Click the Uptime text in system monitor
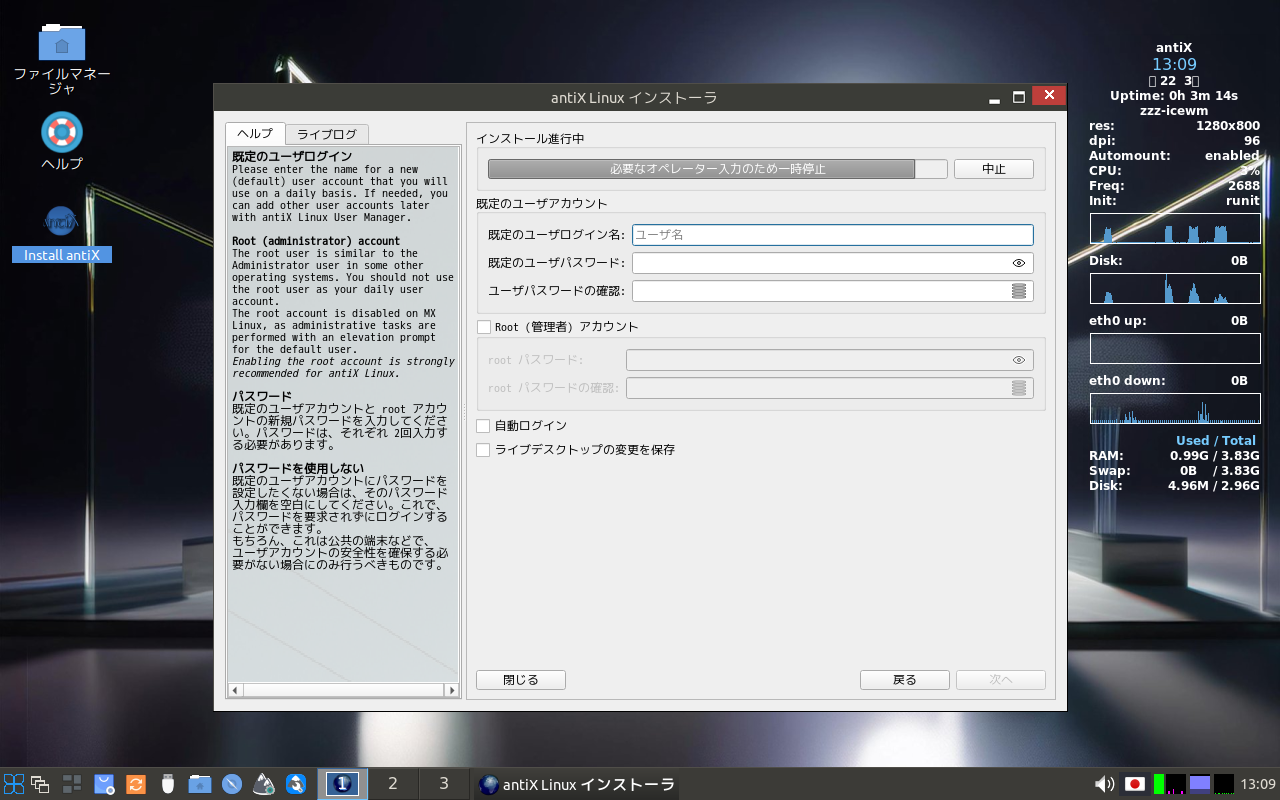 [1174, 96]
